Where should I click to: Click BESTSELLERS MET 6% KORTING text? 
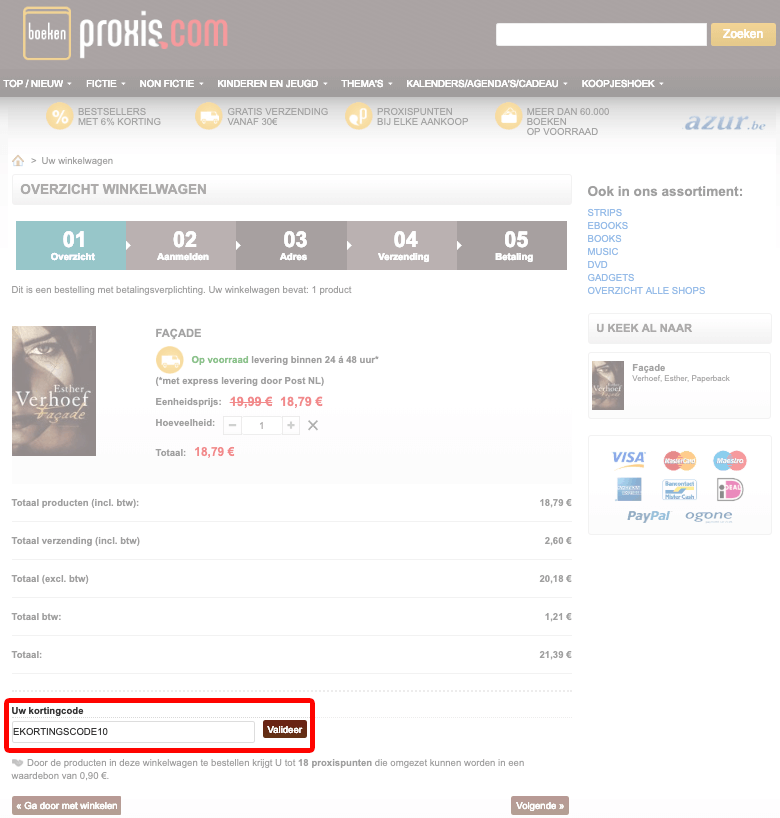click(119, 116)
